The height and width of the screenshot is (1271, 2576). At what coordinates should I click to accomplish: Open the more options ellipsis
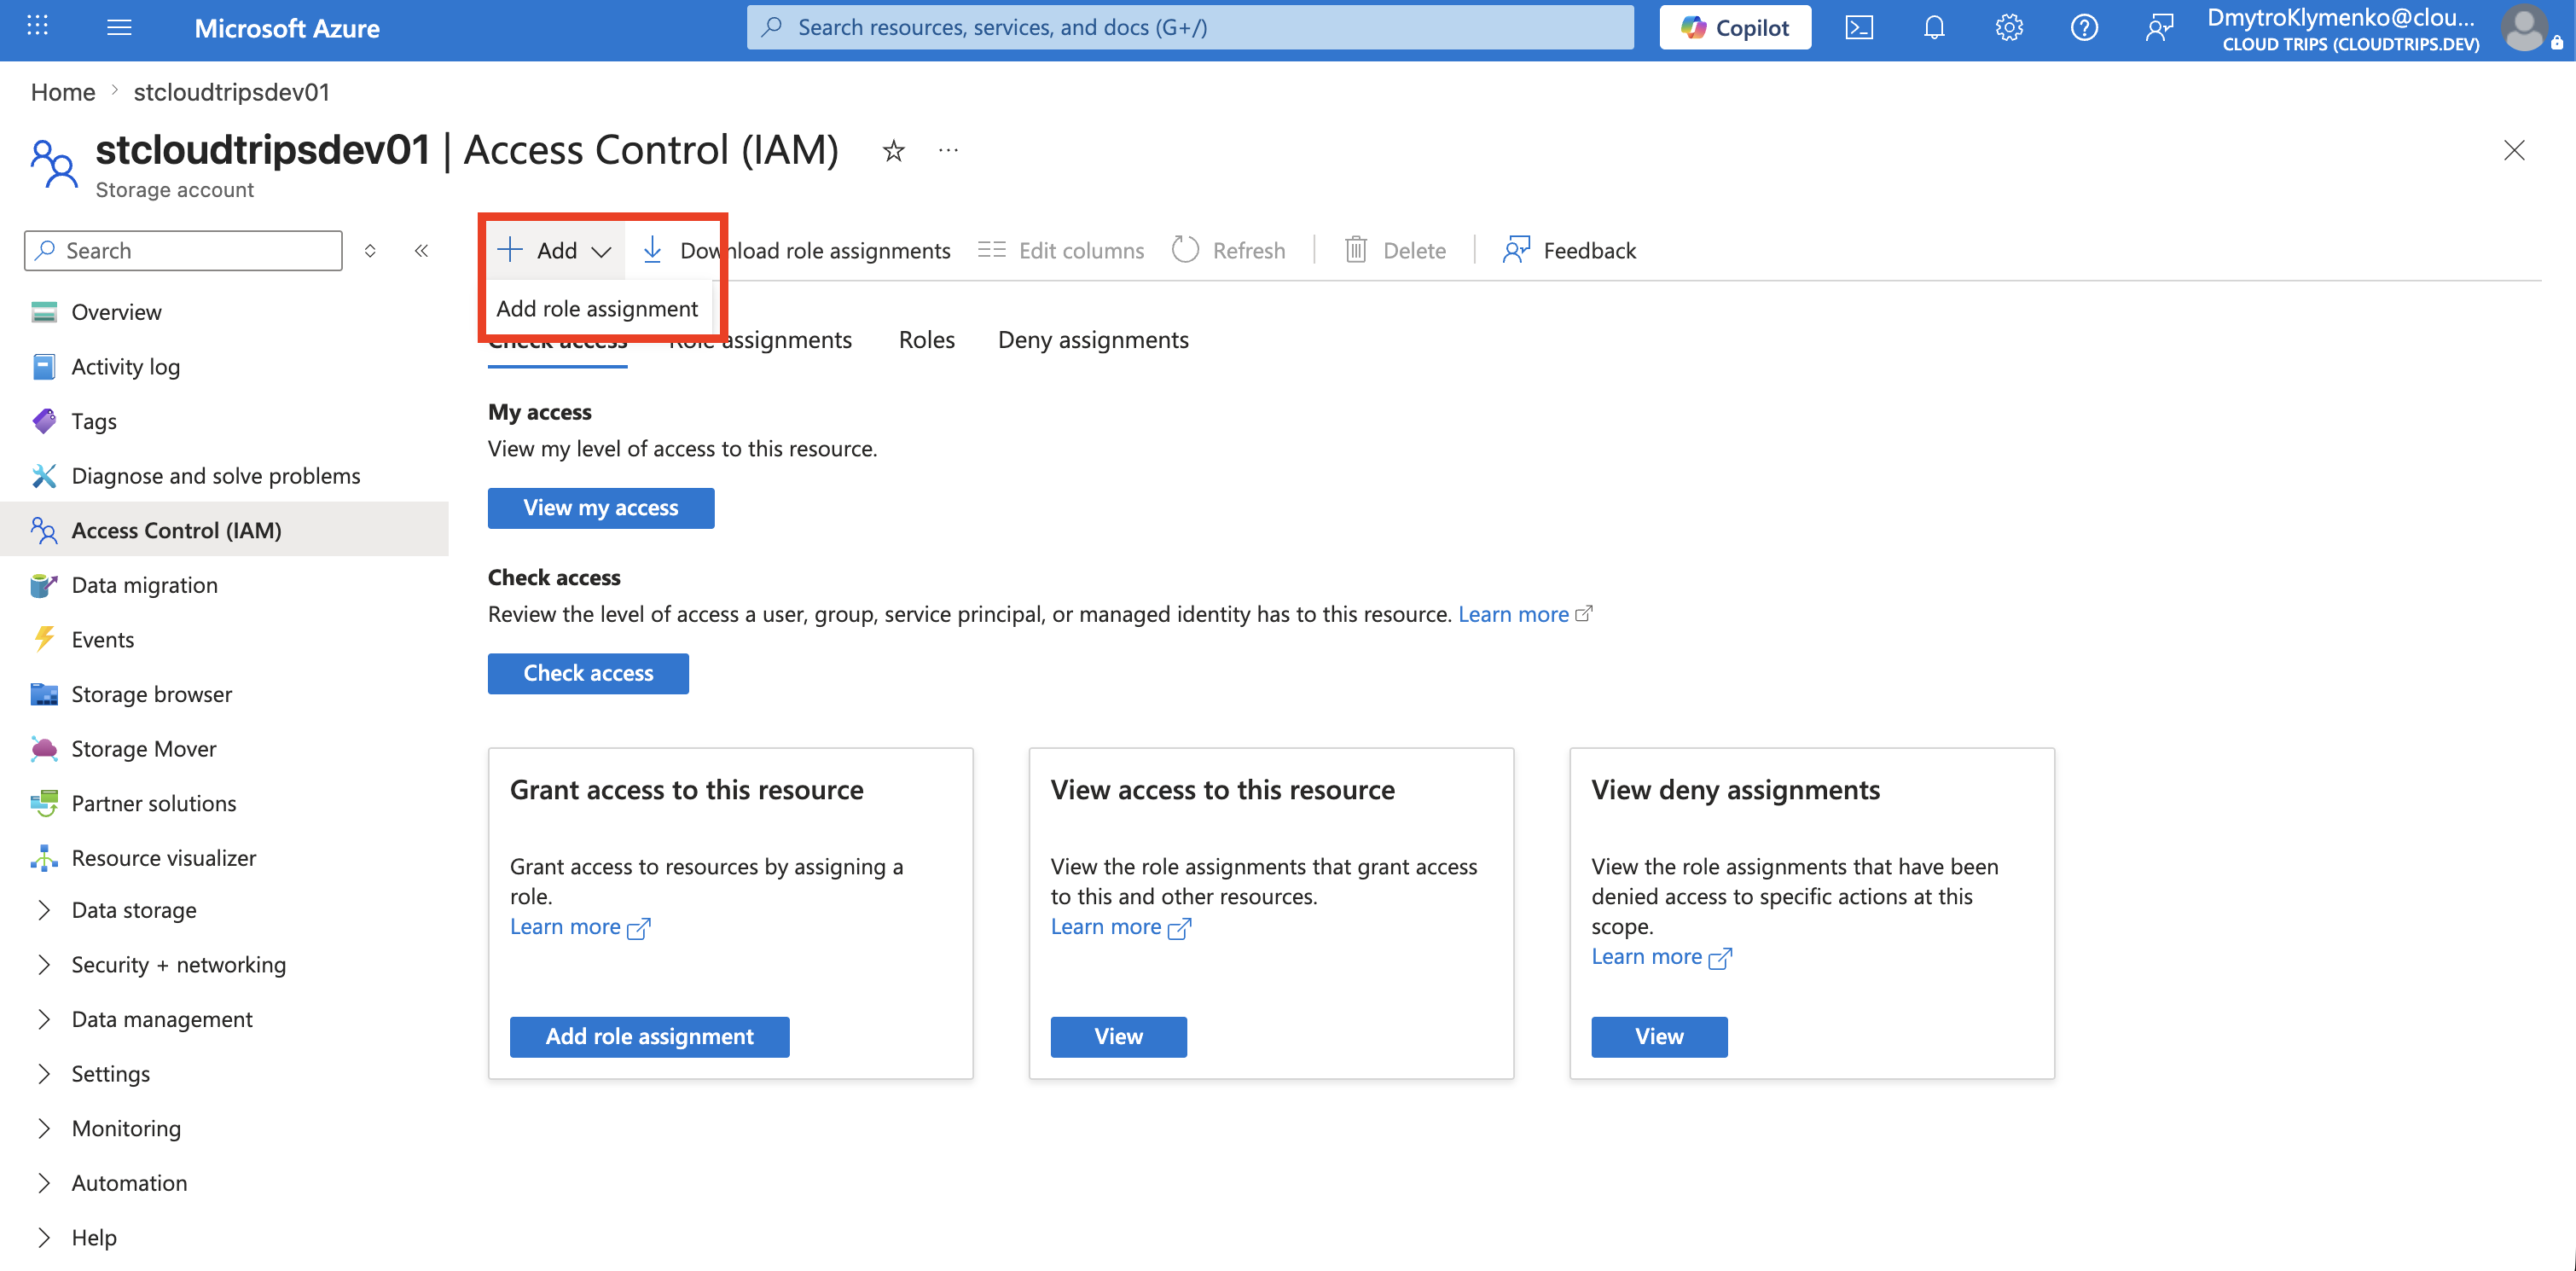click(948, 150)
